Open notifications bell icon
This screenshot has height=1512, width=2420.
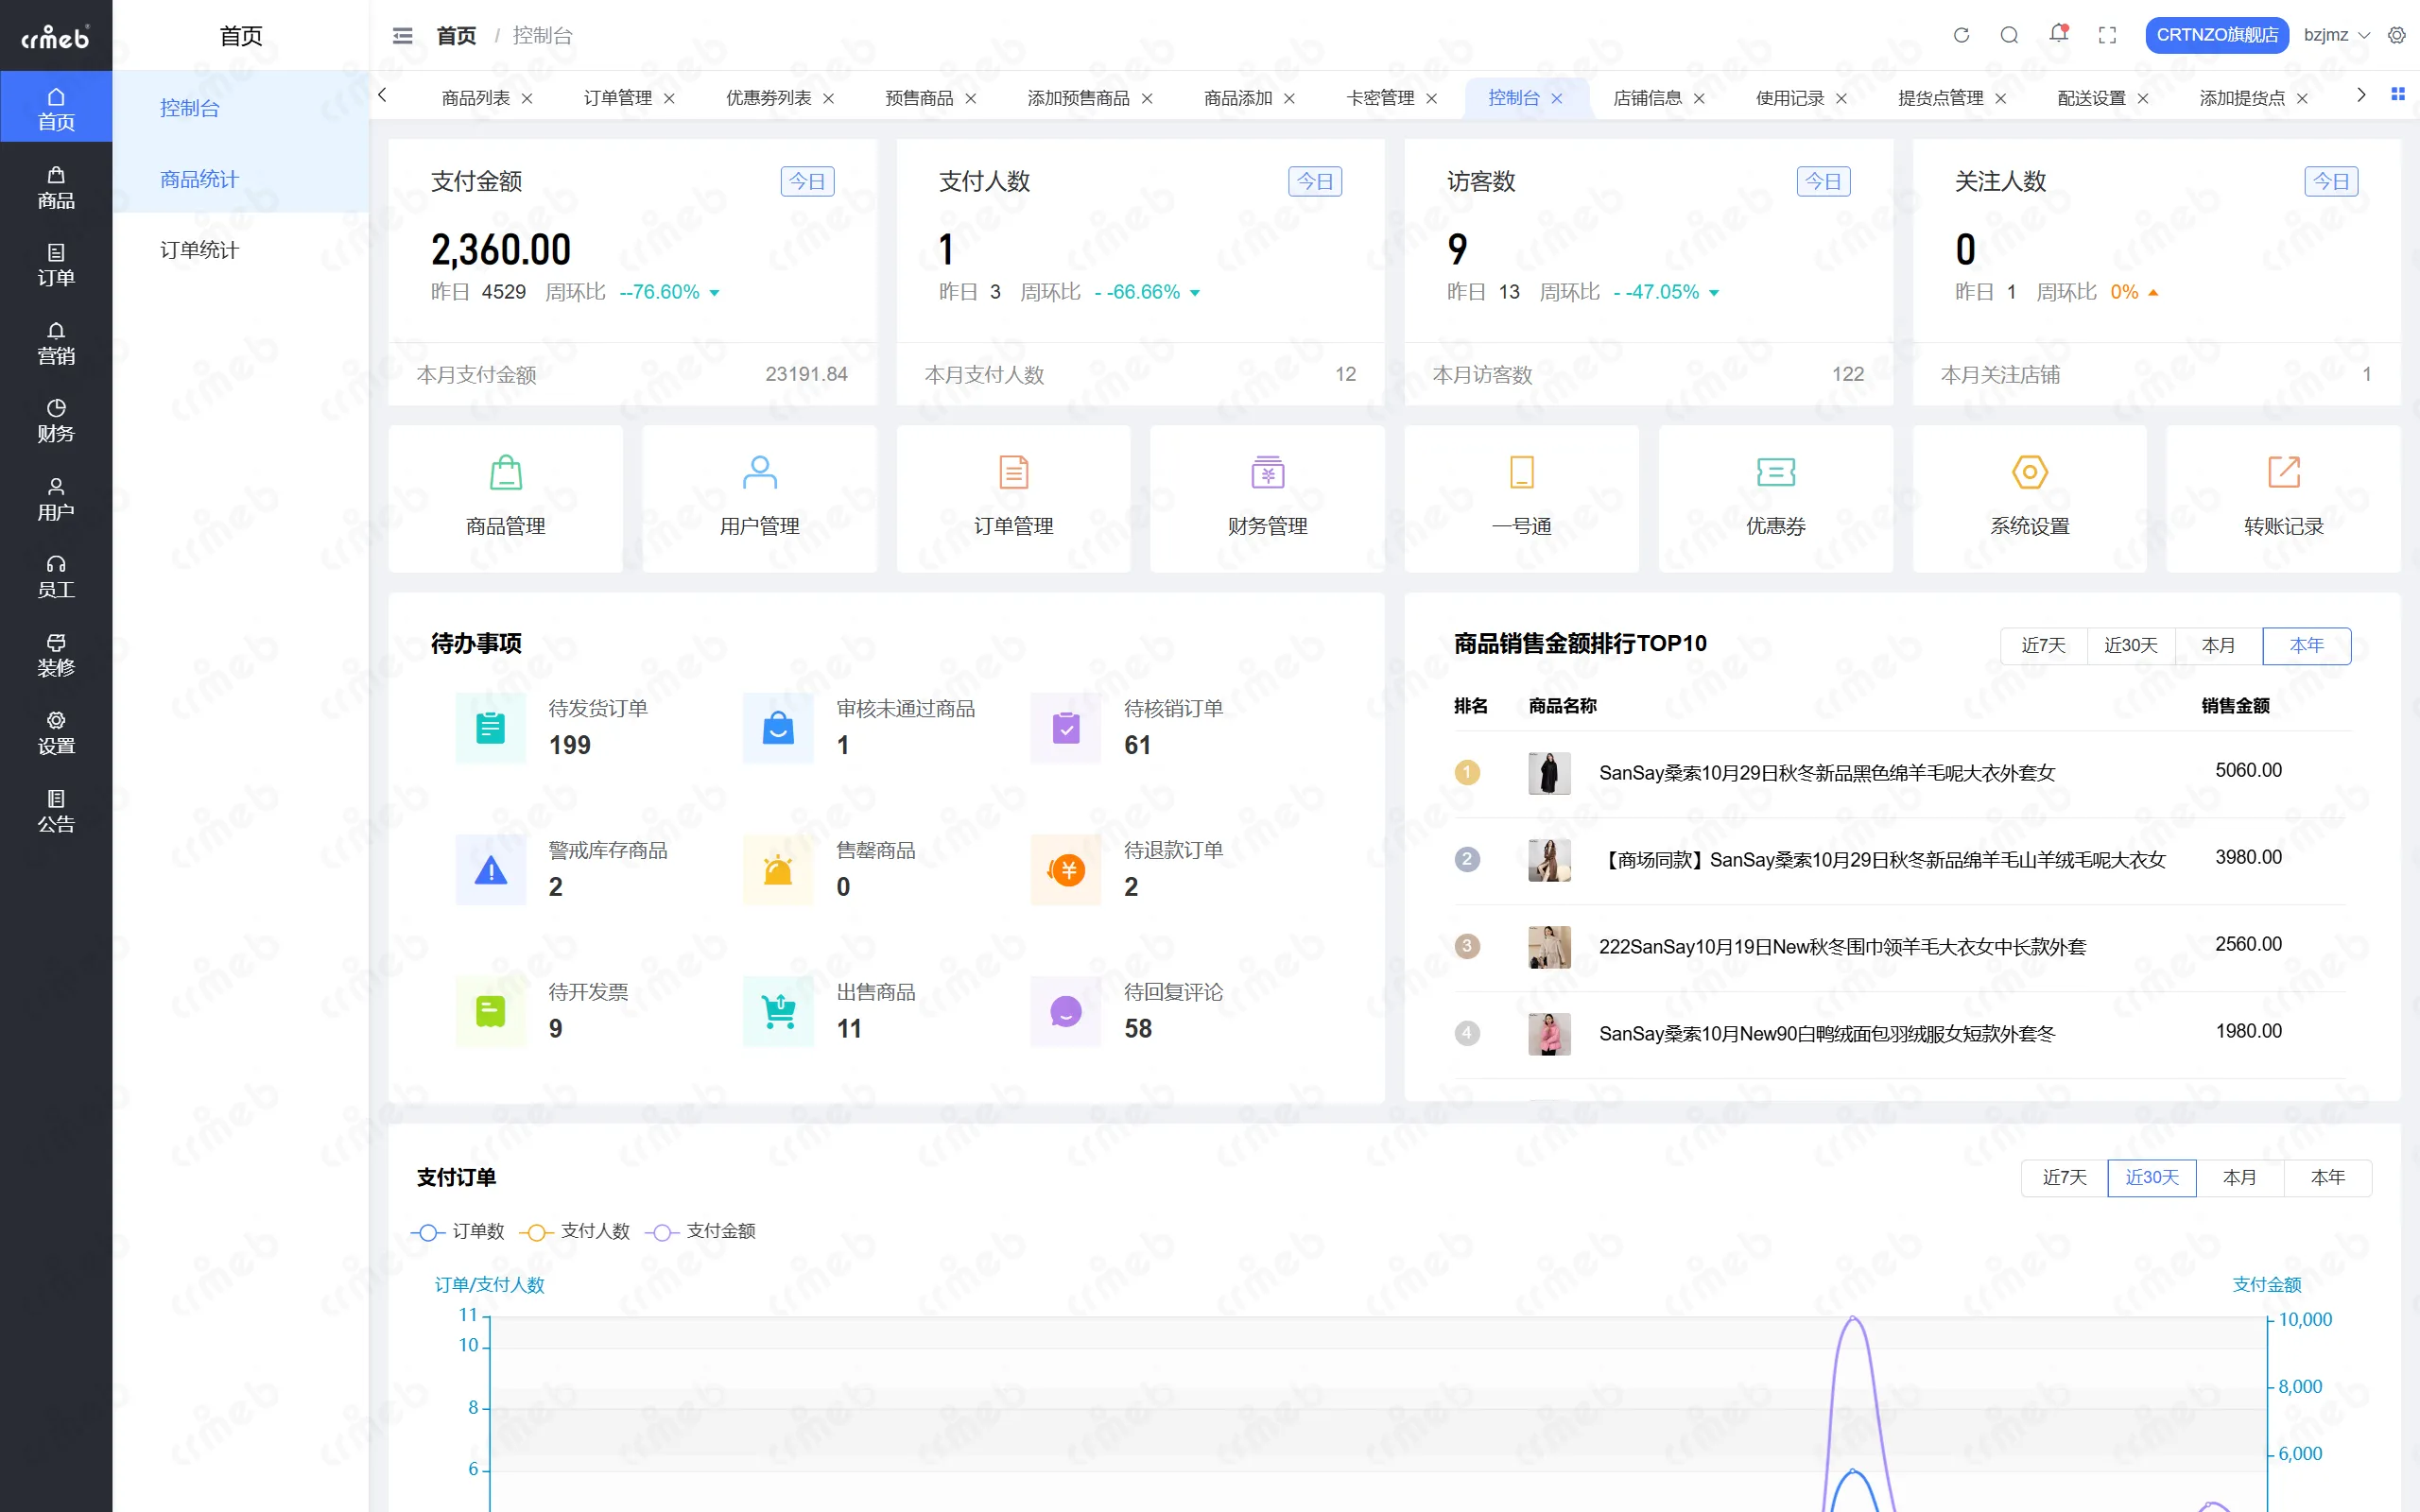pos(2058,34)
